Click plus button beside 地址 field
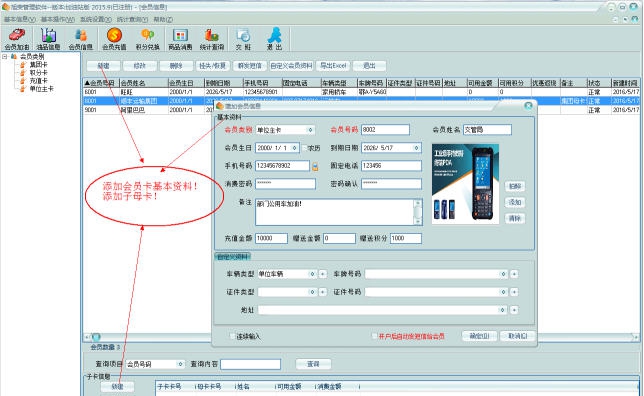 pyautogui.click(x=514, y=310)
